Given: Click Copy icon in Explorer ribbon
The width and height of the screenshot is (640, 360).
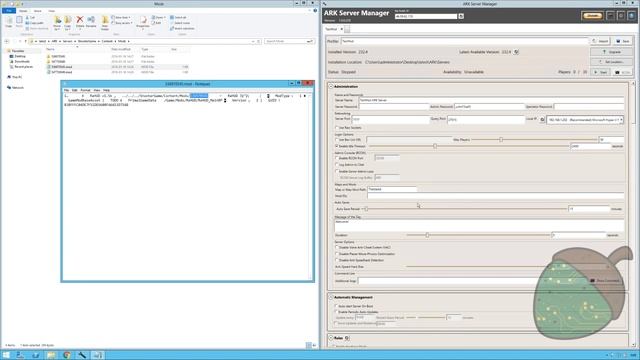Looking at the screenshot, I should [9, 21].
